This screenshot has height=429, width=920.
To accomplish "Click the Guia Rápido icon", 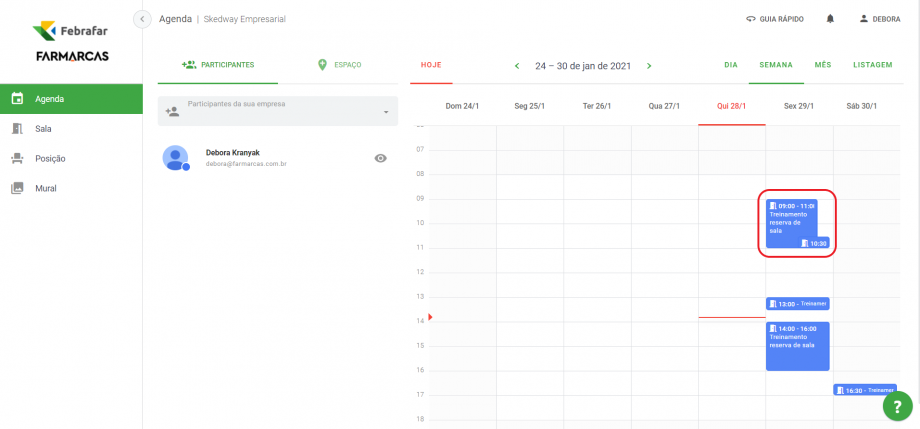I will (x=751, y=19).
